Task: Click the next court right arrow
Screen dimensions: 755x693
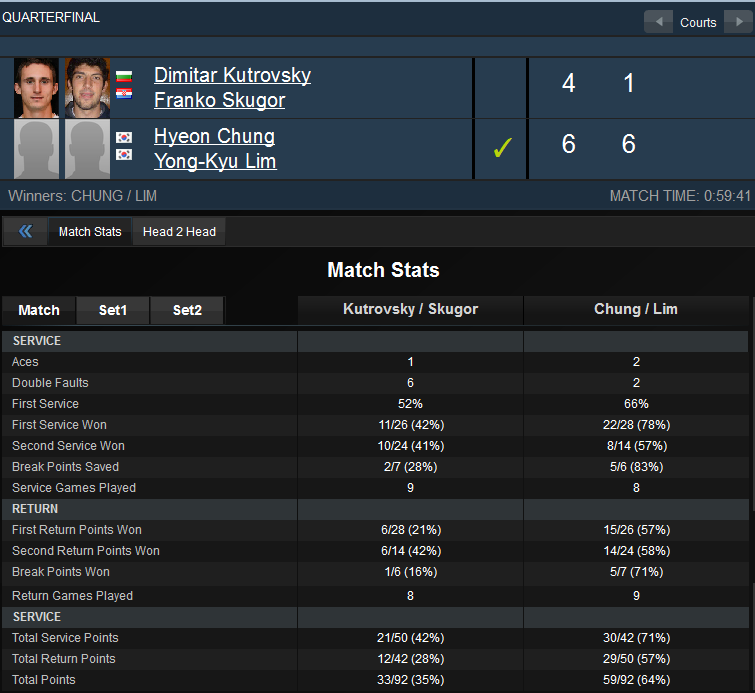Action: 739,22
